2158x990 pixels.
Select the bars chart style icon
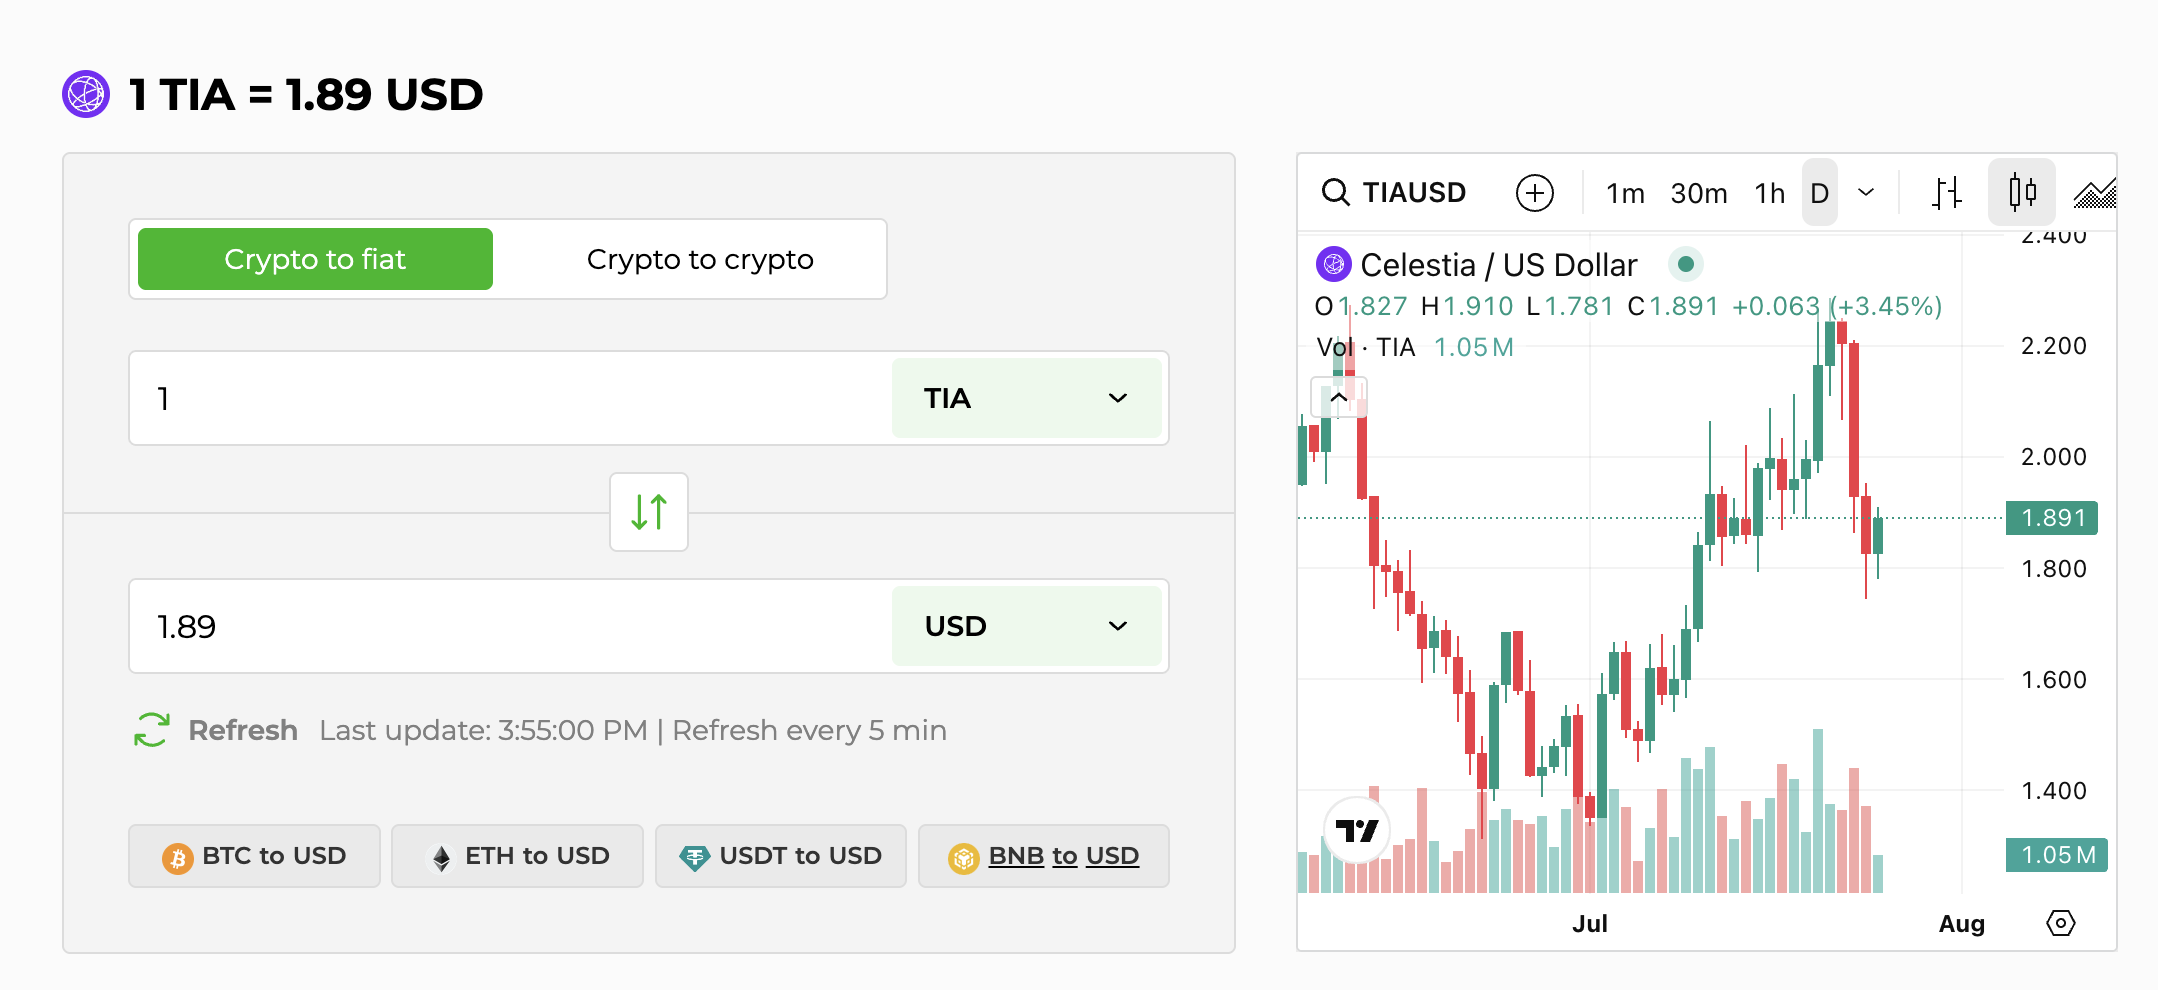click(1947, 192)
